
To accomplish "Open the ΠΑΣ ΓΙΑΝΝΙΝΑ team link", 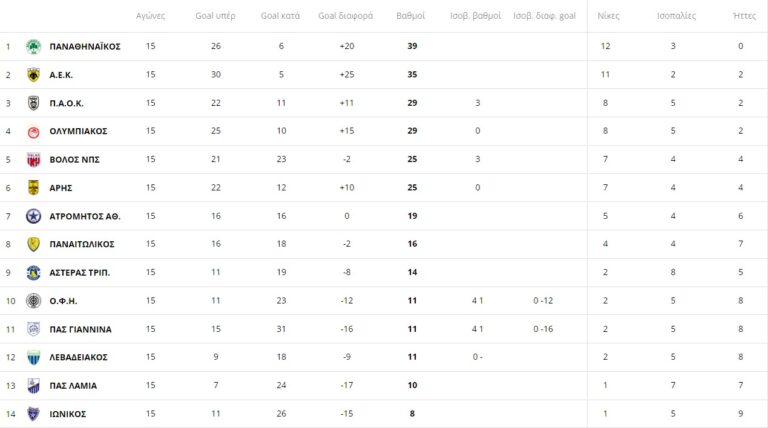I will 80,328.
